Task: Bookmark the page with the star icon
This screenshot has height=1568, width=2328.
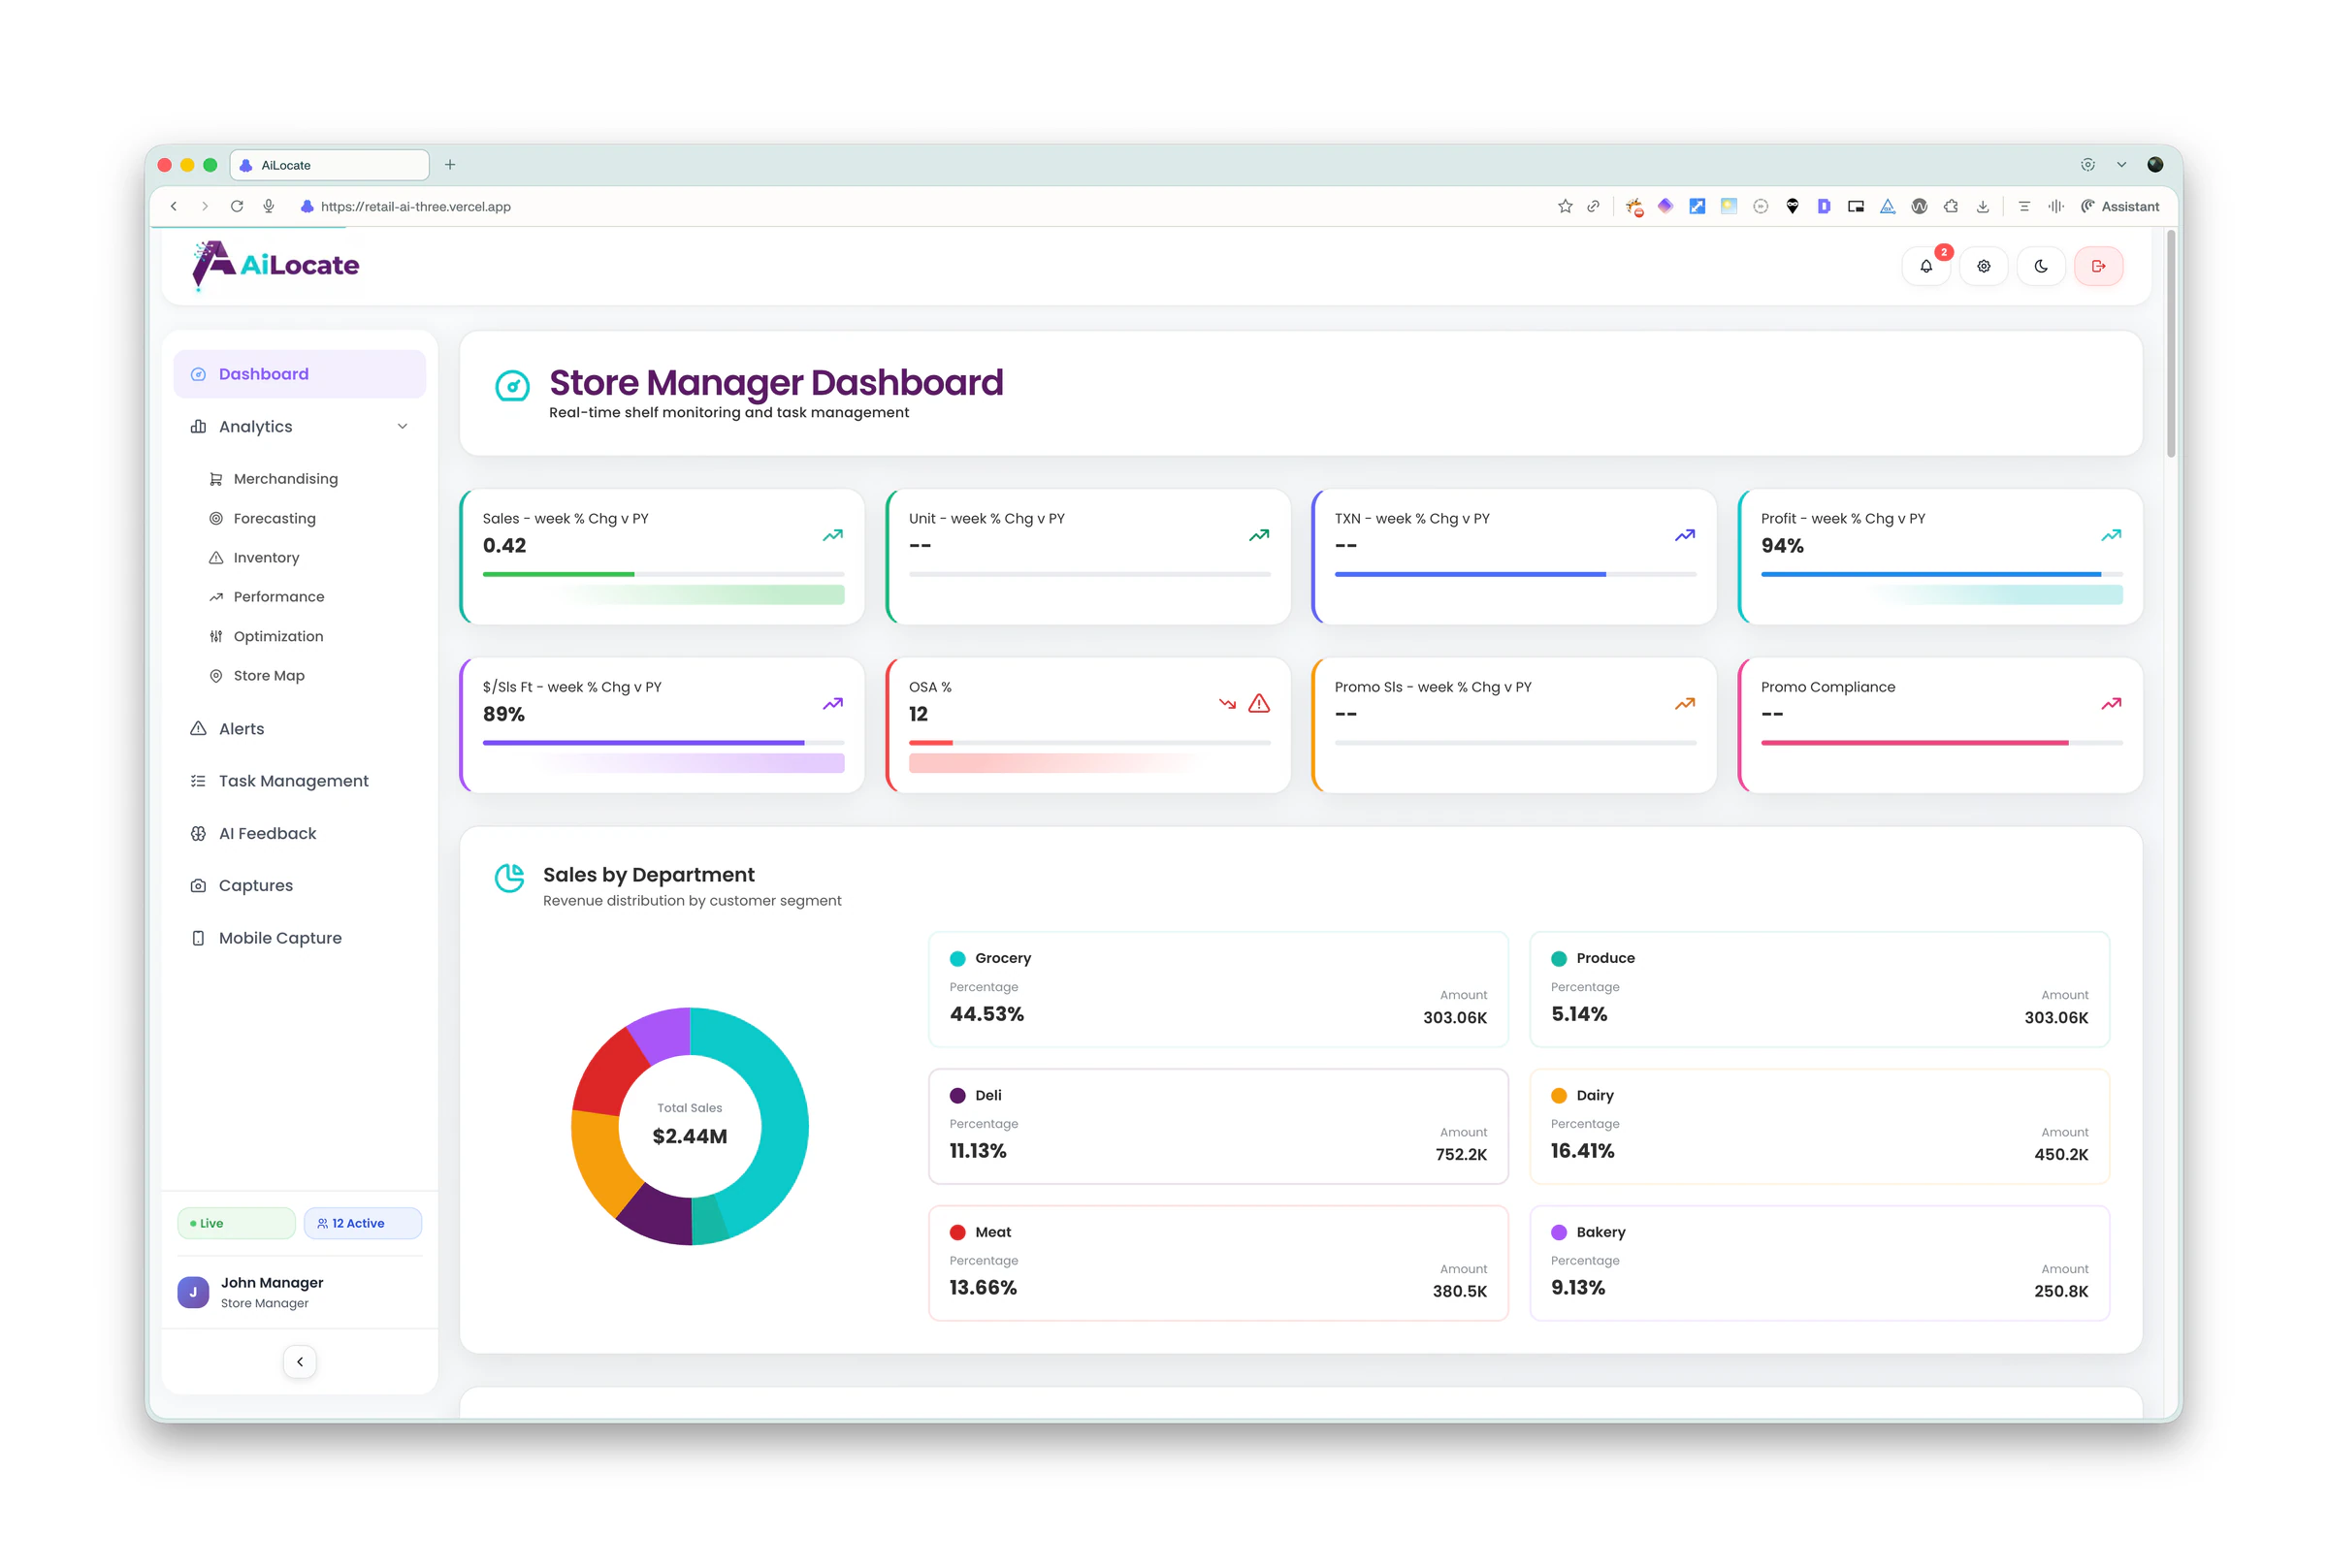Action: [x=1565, y=206]
